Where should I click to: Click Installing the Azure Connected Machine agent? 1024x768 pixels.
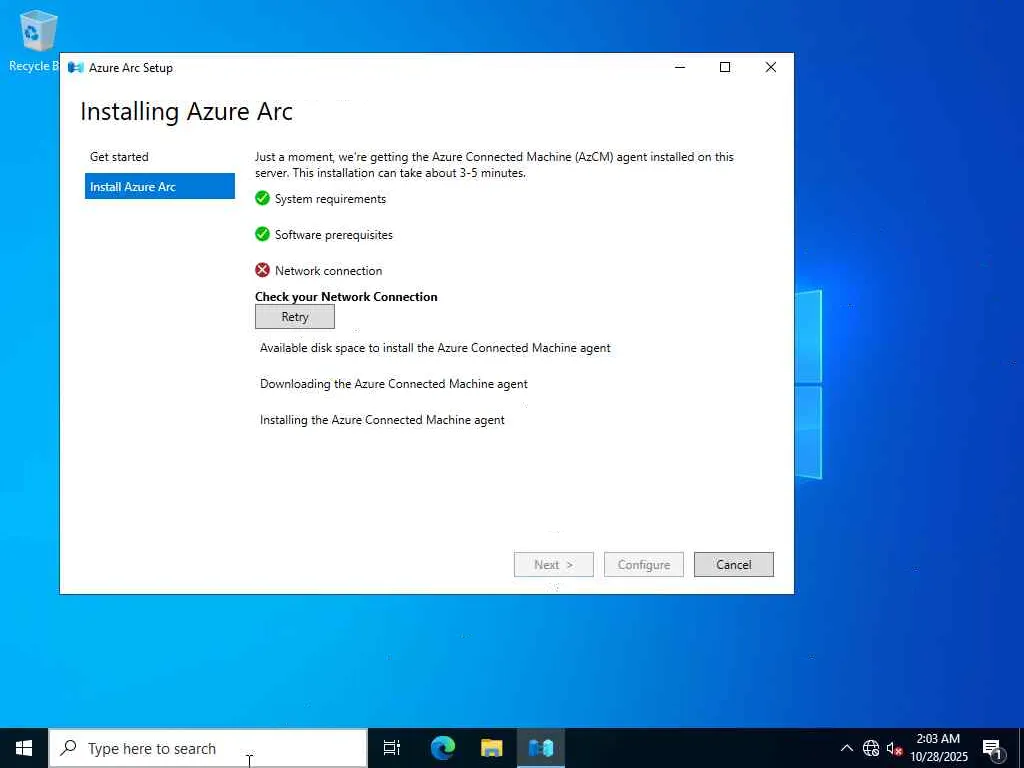pos(382,420)
